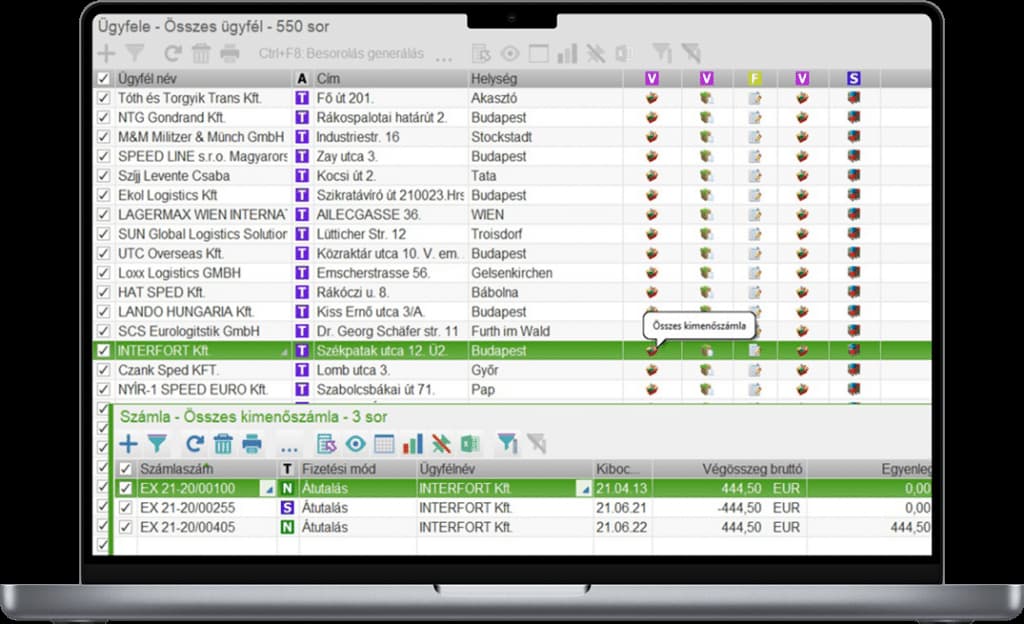Toggle select-all checkbox in Ügyfél név header
Viewport: 1024px width, 624px height.
(x=103, y=79)
